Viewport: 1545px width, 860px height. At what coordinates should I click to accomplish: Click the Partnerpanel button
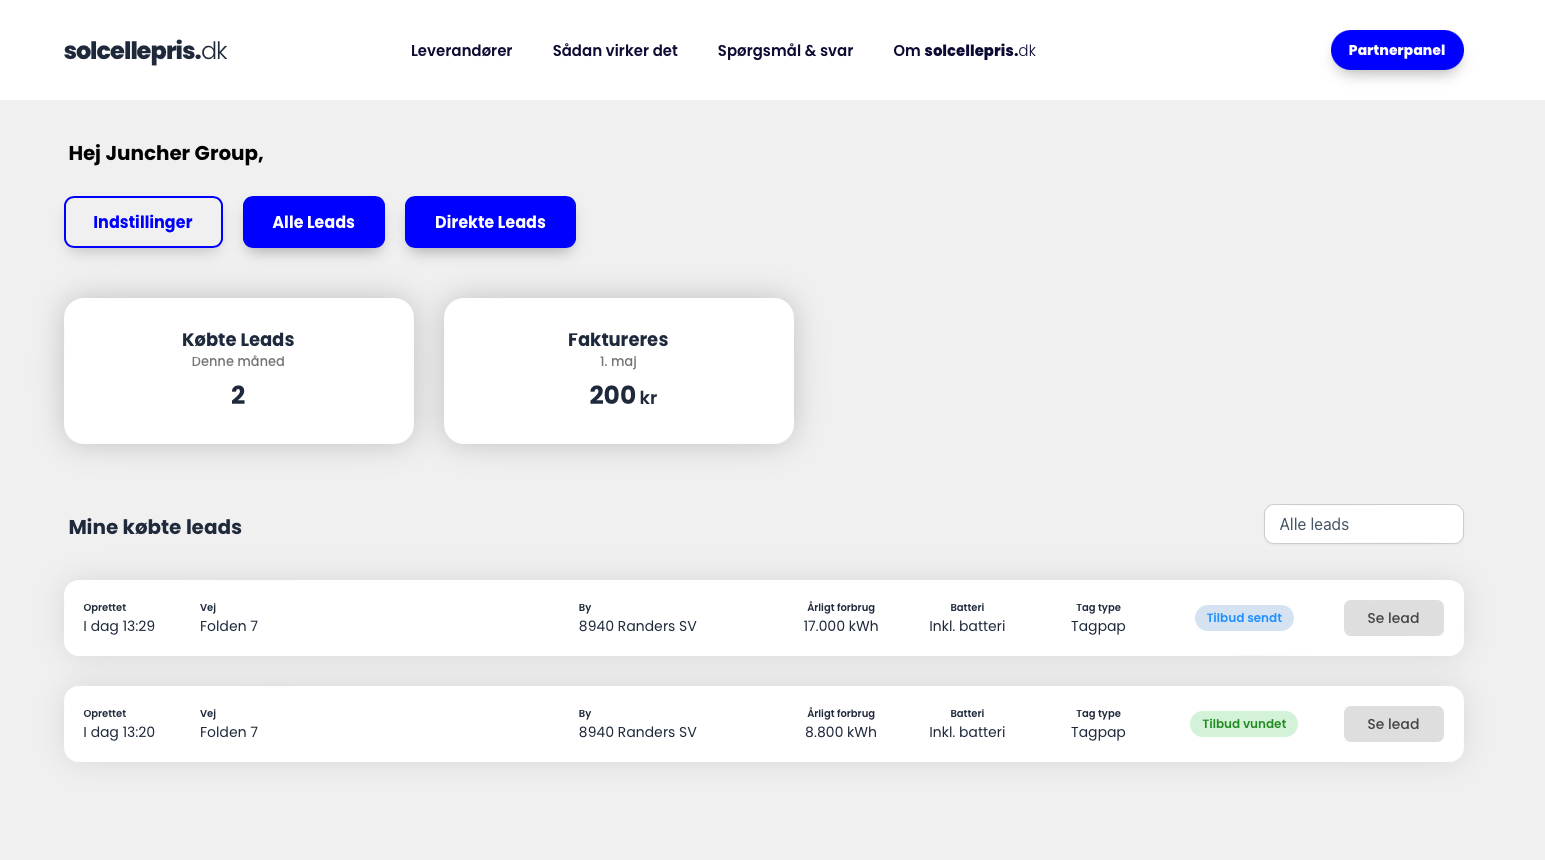[x=1396, y=50]
